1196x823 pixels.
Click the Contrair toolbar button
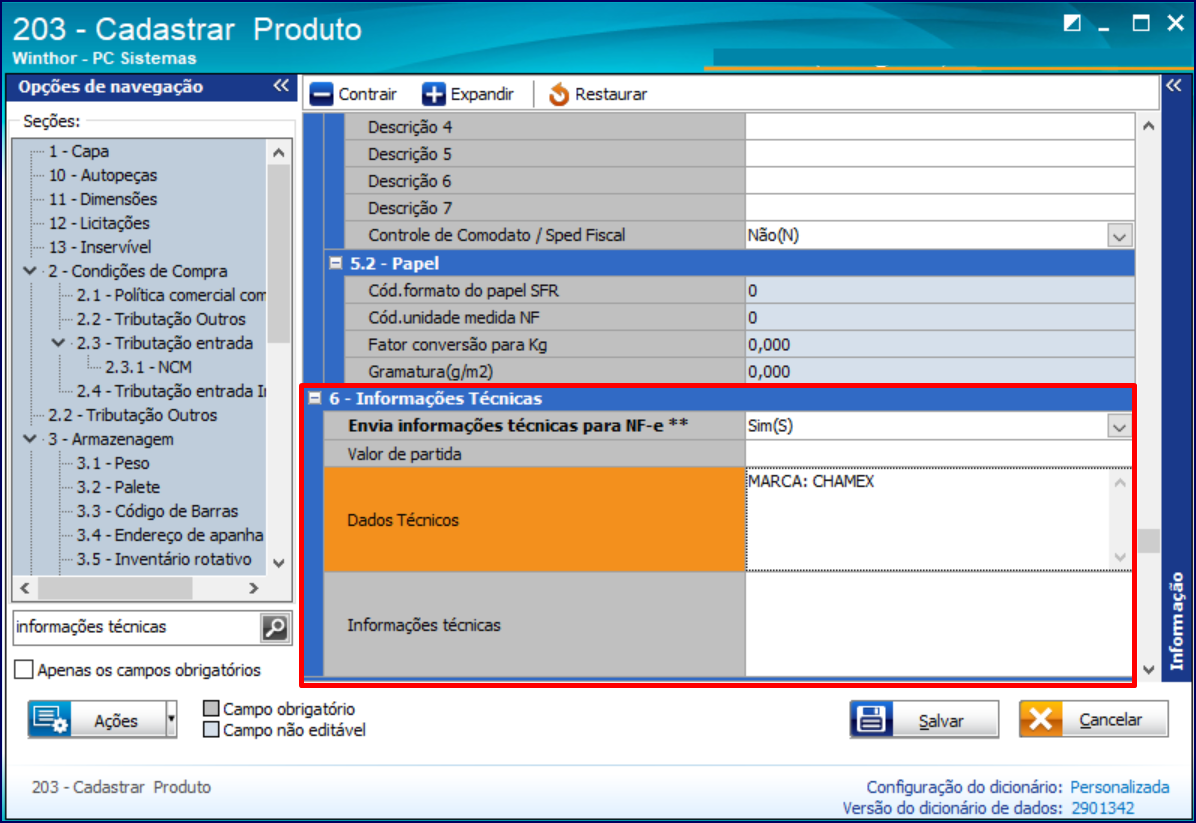tap(354, 95)
